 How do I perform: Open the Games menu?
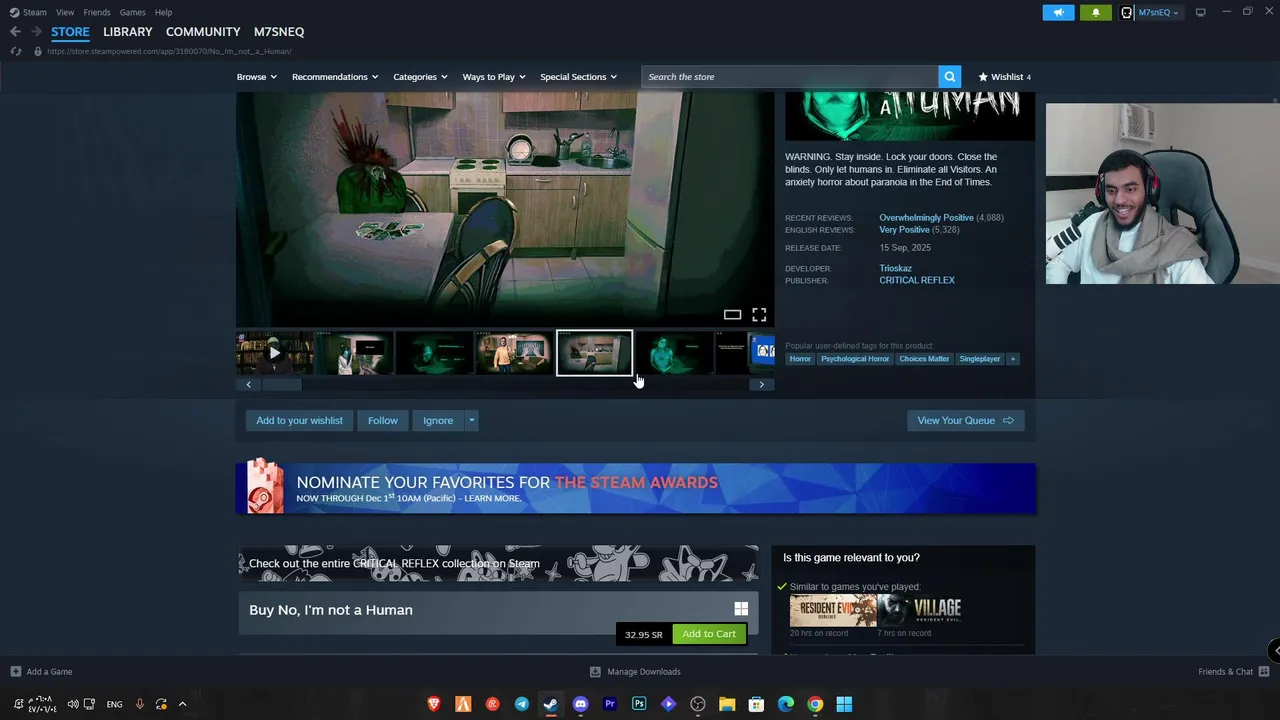click(132, 12)
